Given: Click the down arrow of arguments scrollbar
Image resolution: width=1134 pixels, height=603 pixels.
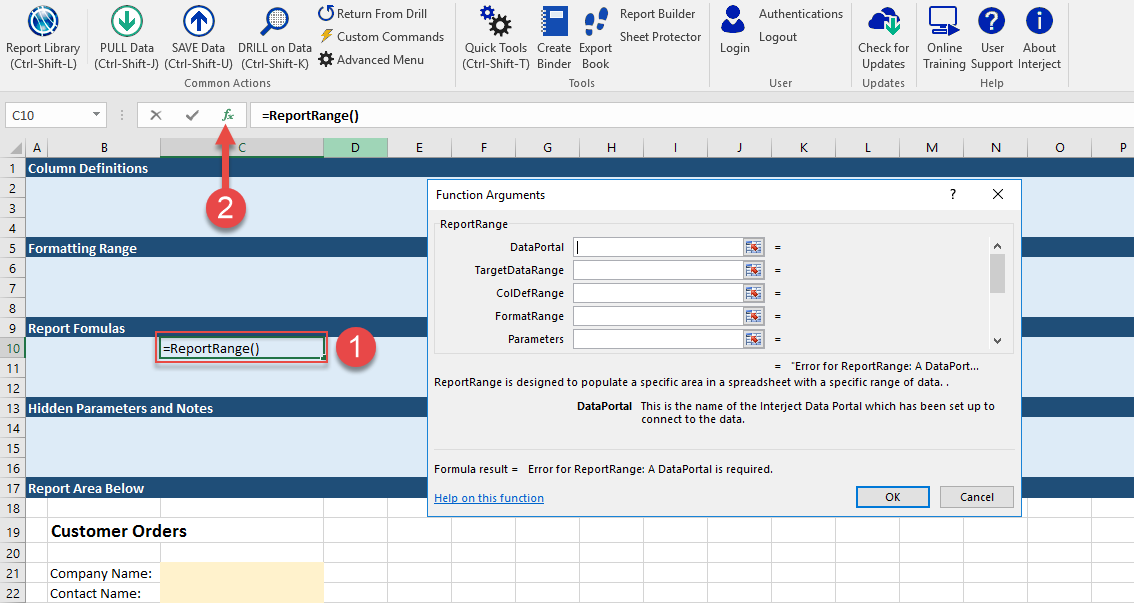Looking at the screenshot, I should [997, 340].
